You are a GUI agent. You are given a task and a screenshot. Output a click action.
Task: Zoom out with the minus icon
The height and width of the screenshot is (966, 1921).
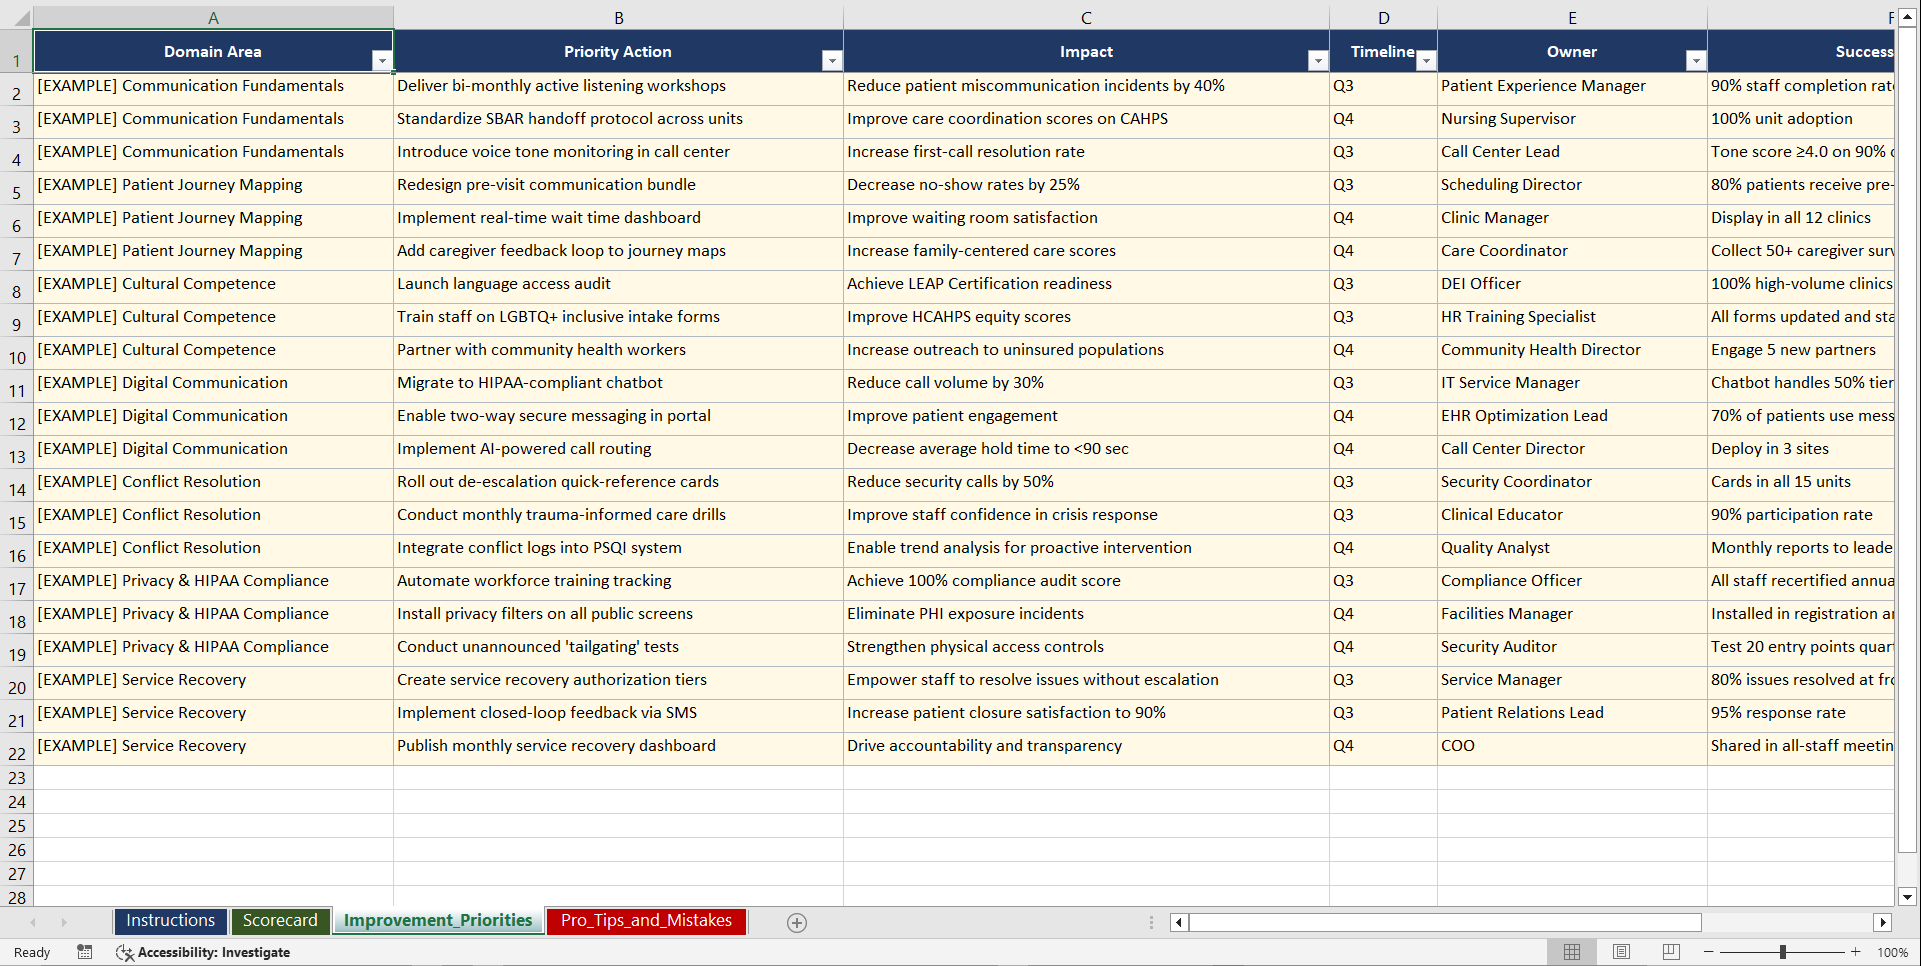click(1708, 952)
